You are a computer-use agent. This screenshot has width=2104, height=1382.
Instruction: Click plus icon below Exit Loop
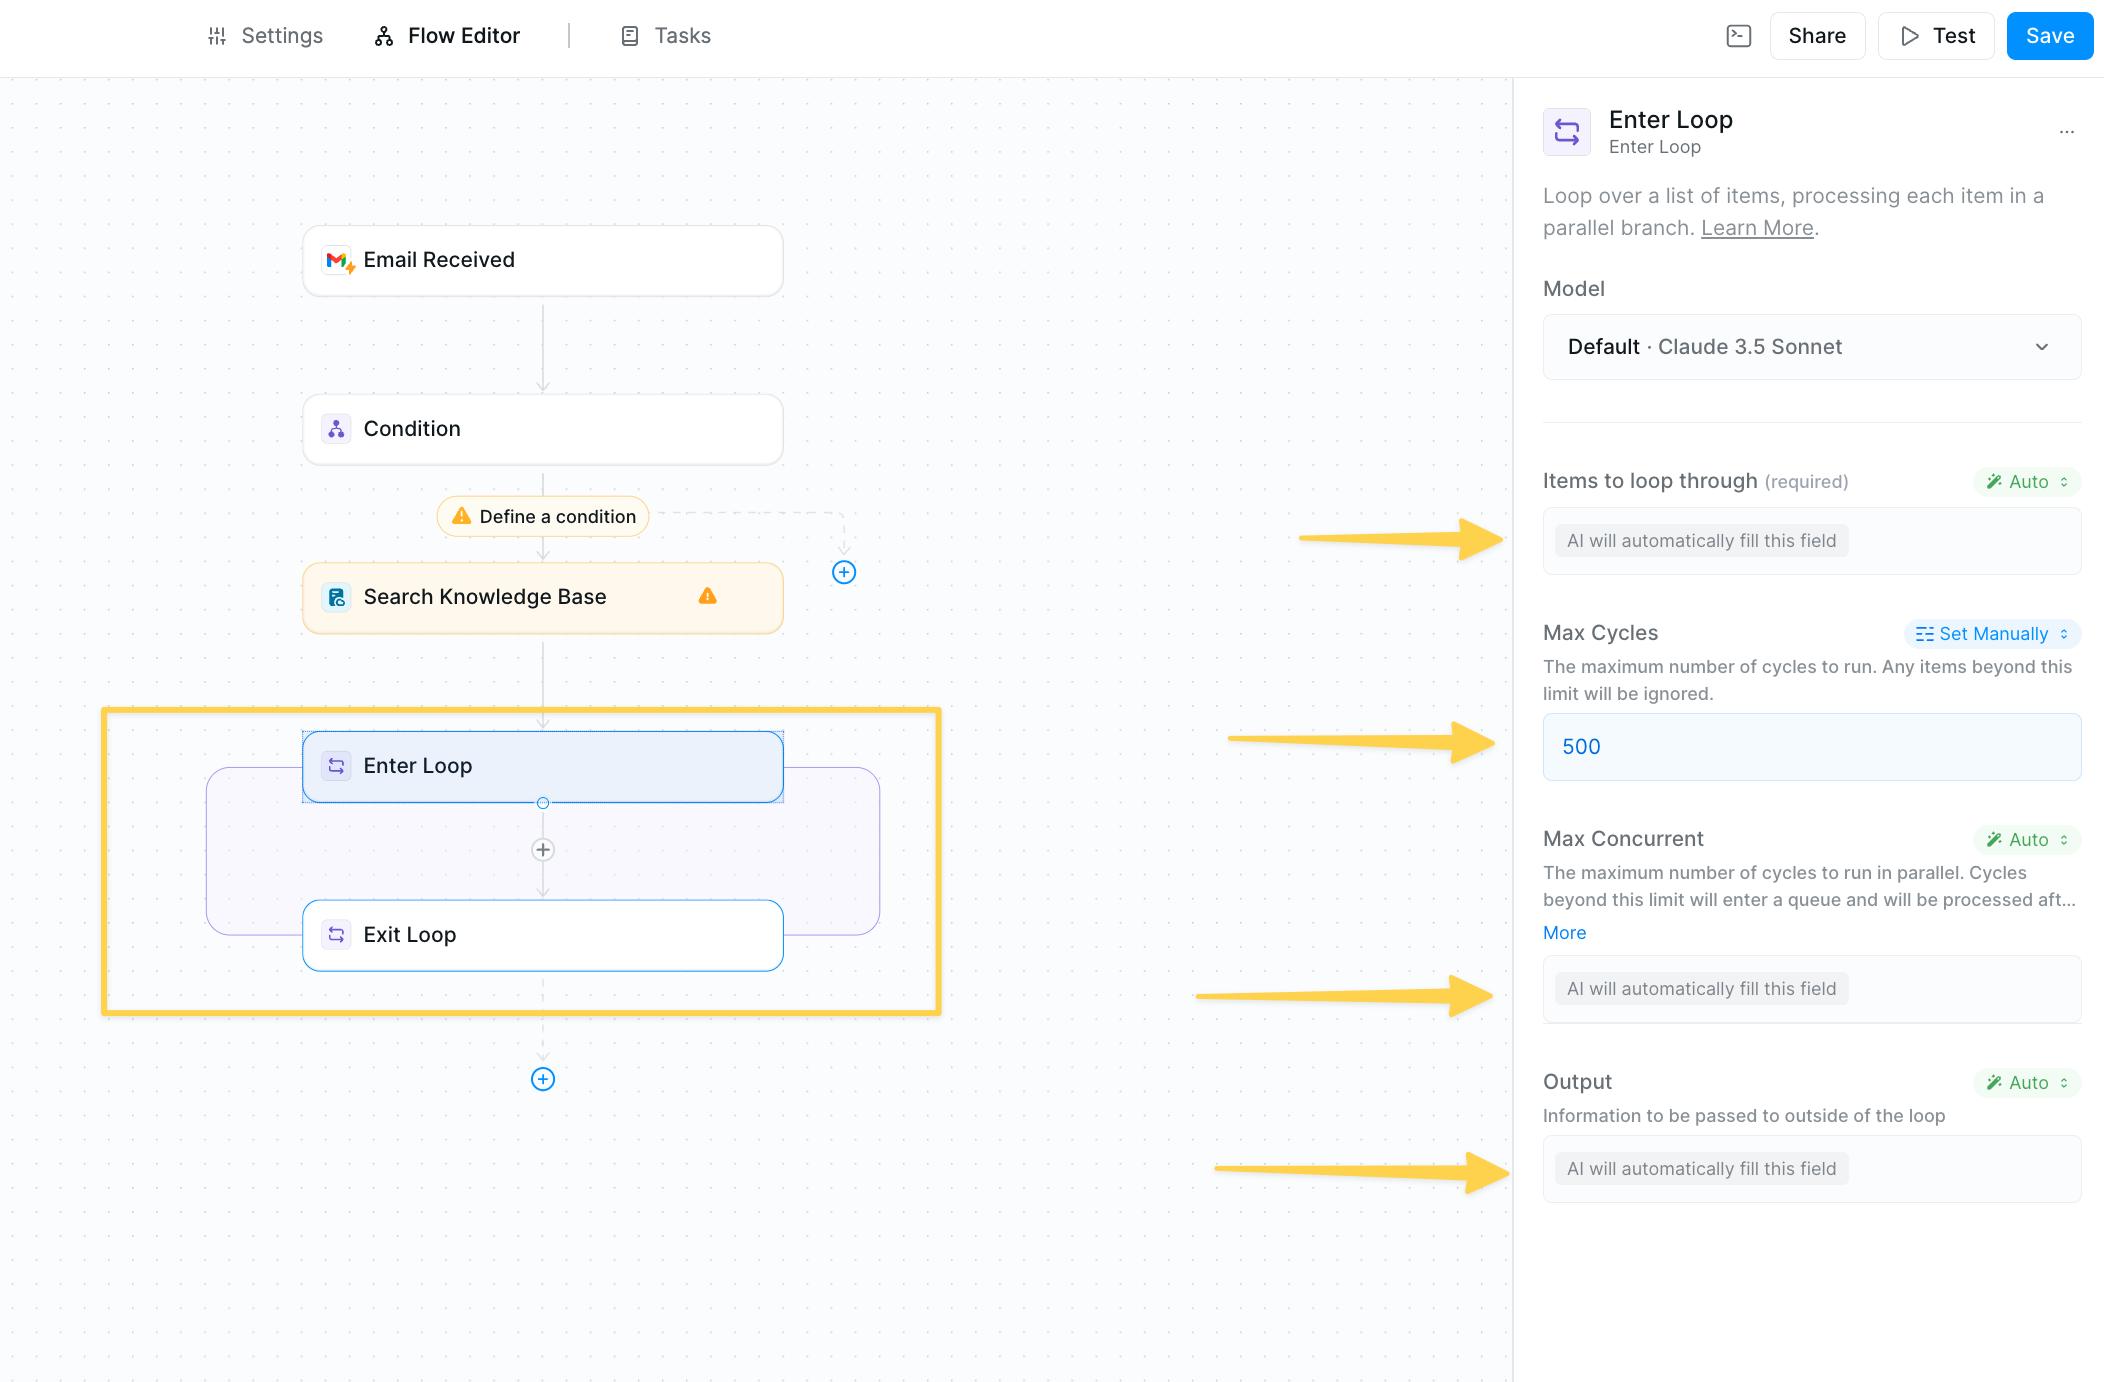tap(542, 1079)
